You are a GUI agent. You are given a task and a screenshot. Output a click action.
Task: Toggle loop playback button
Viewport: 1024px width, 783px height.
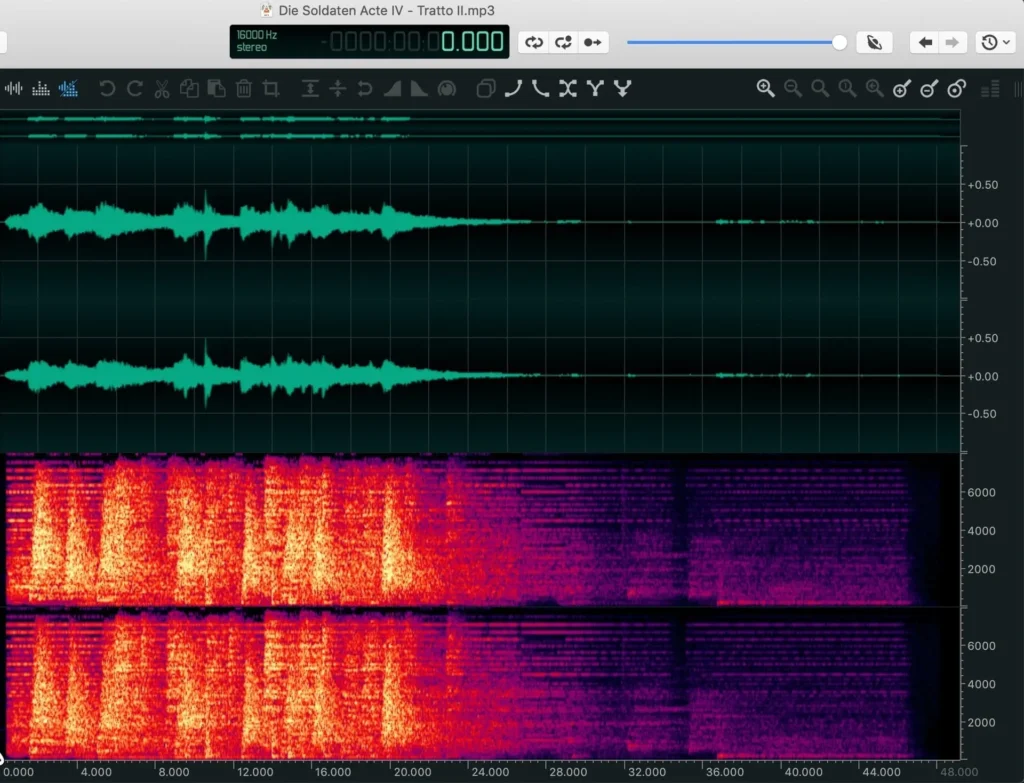coord(534,42)
